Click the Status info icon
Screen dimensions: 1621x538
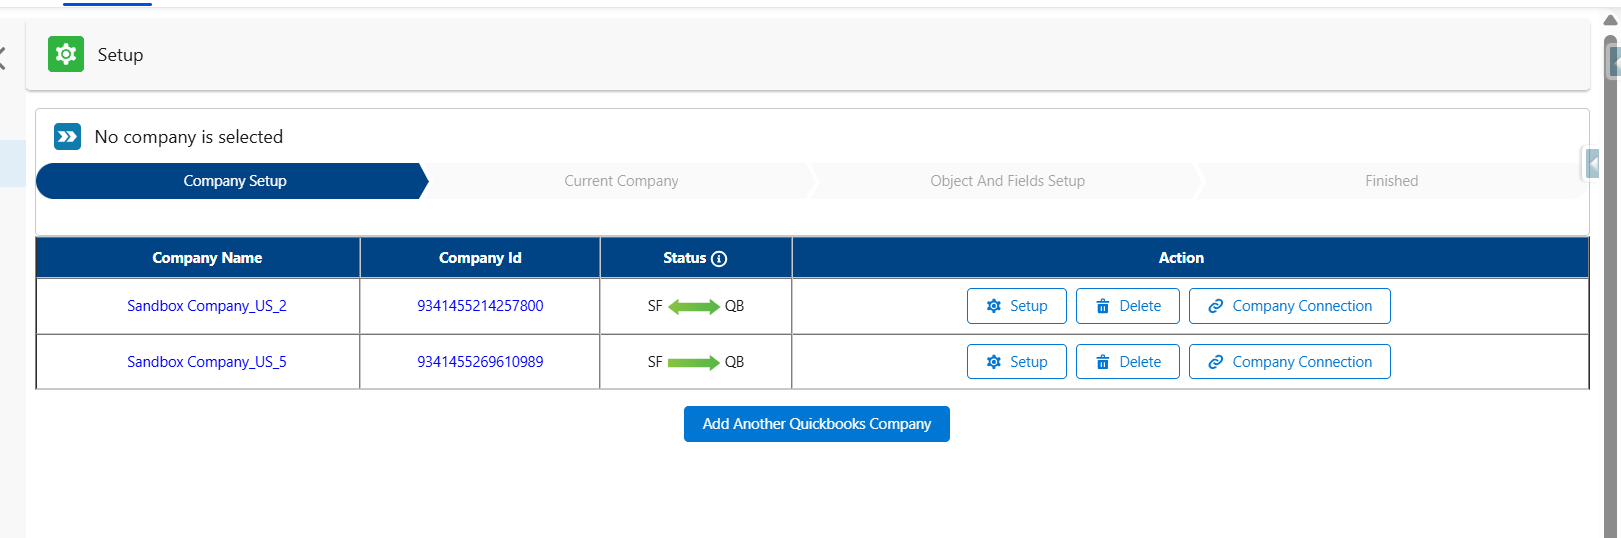click(719, 259)
